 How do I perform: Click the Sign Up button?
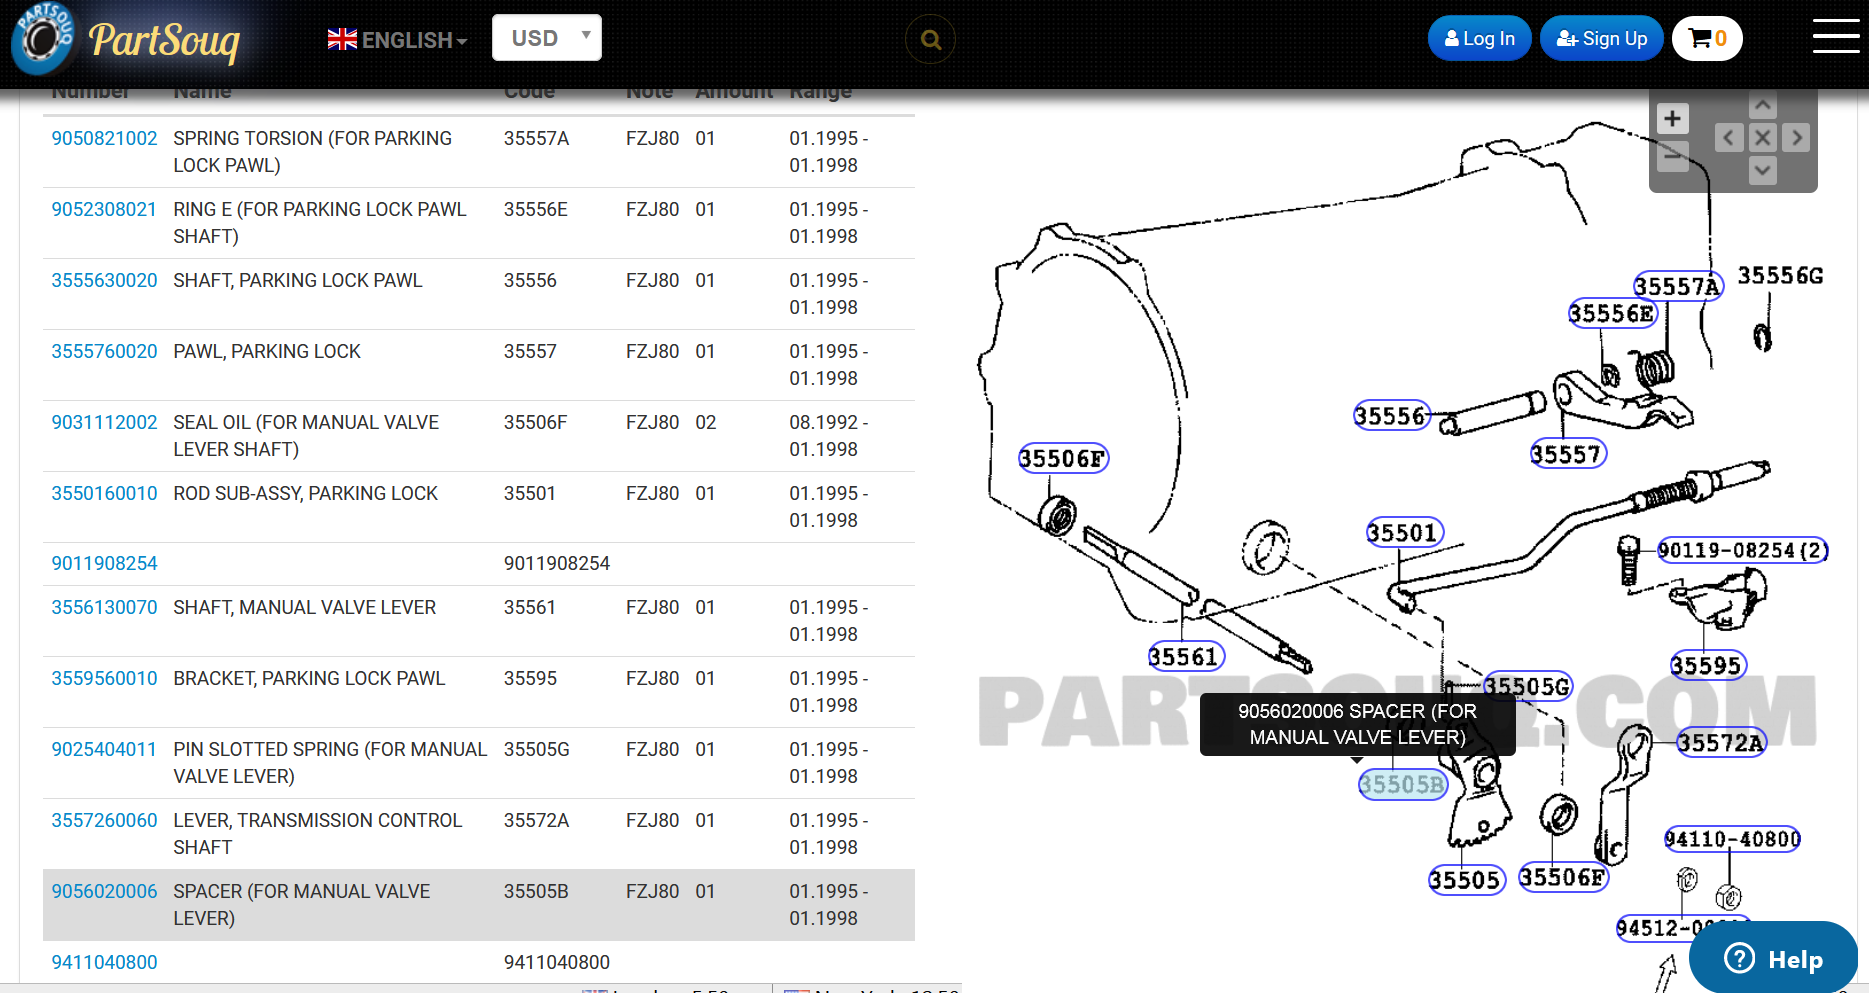click(x=1601, y=39)
